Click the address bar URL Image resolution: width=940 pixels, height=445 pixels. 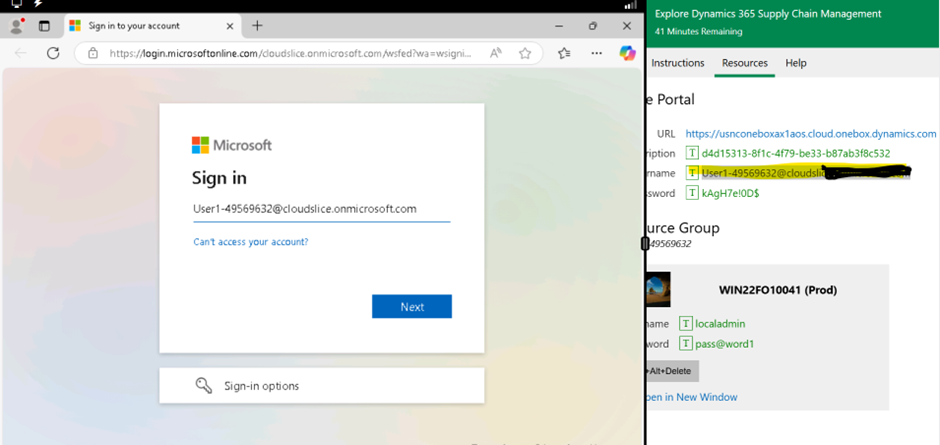291,53
